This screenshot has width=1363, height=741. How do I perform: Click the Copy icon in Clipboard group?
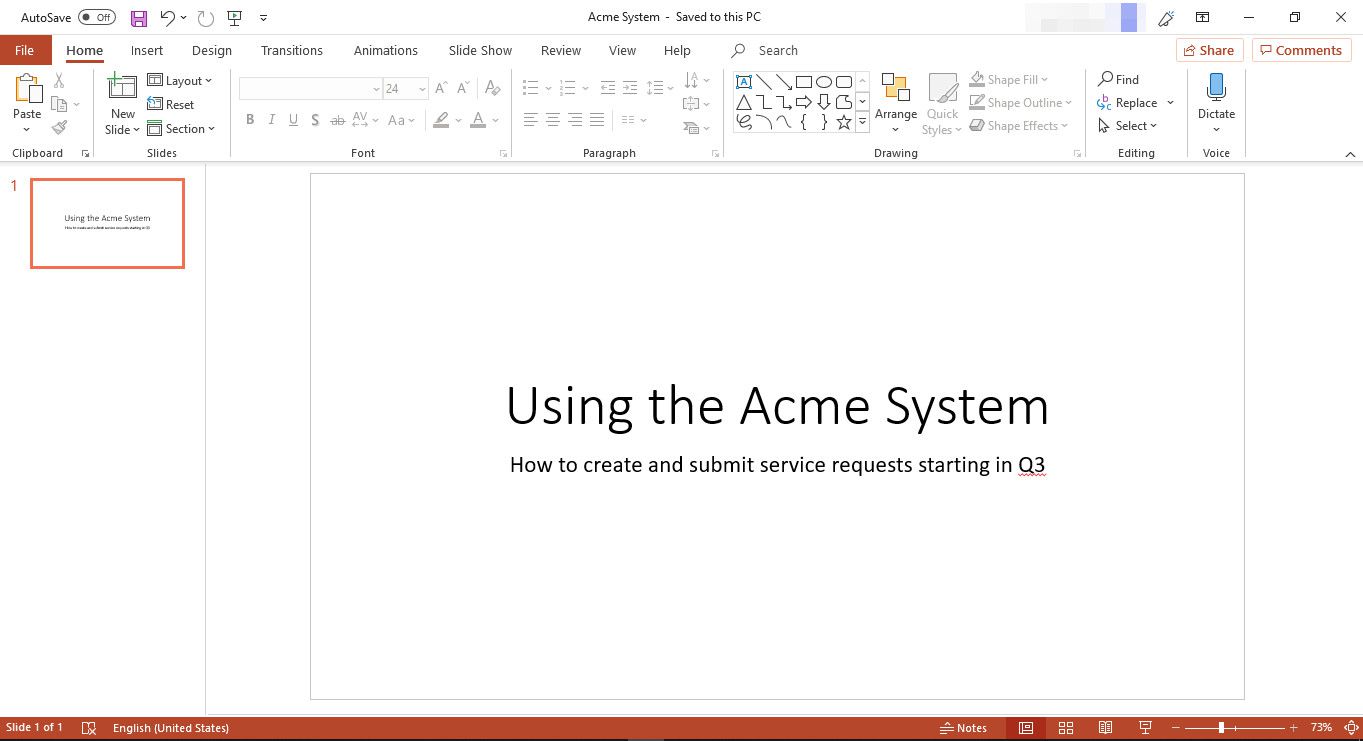(59, 104)
